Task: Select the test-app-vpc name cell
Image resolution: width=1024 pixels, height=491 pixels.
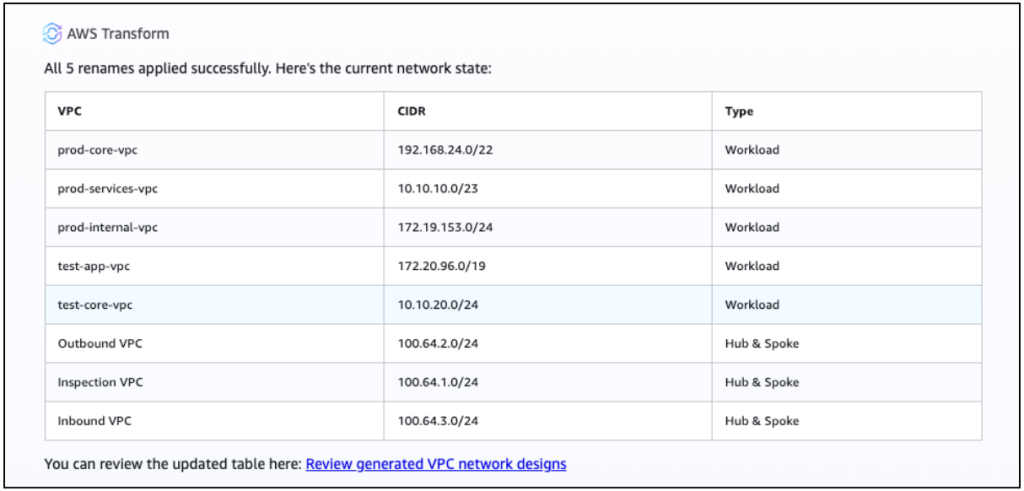Action: pyautogui.click(x=214, y=266)
